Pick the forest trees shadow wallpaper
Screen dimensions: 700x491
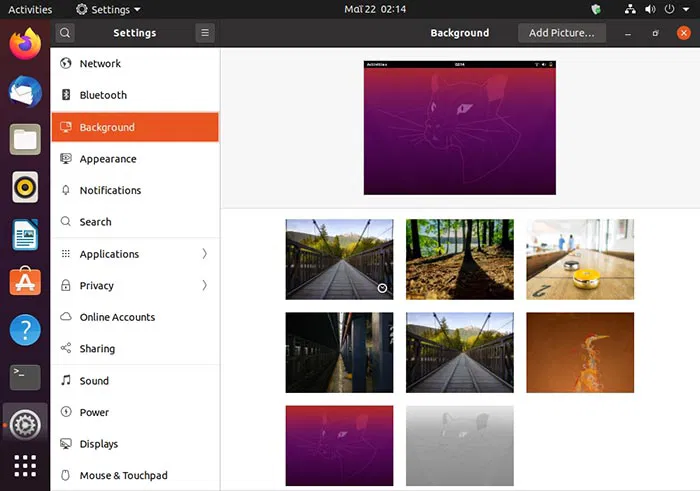click(459, 260)
